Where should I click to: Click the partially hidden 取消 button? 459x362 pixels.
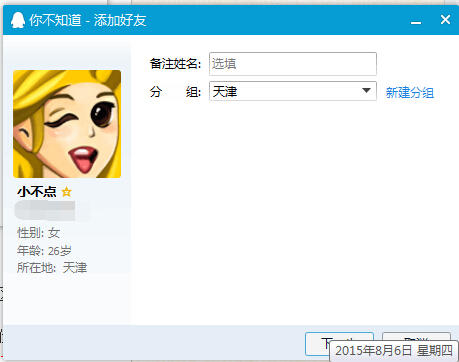(416, 336)
